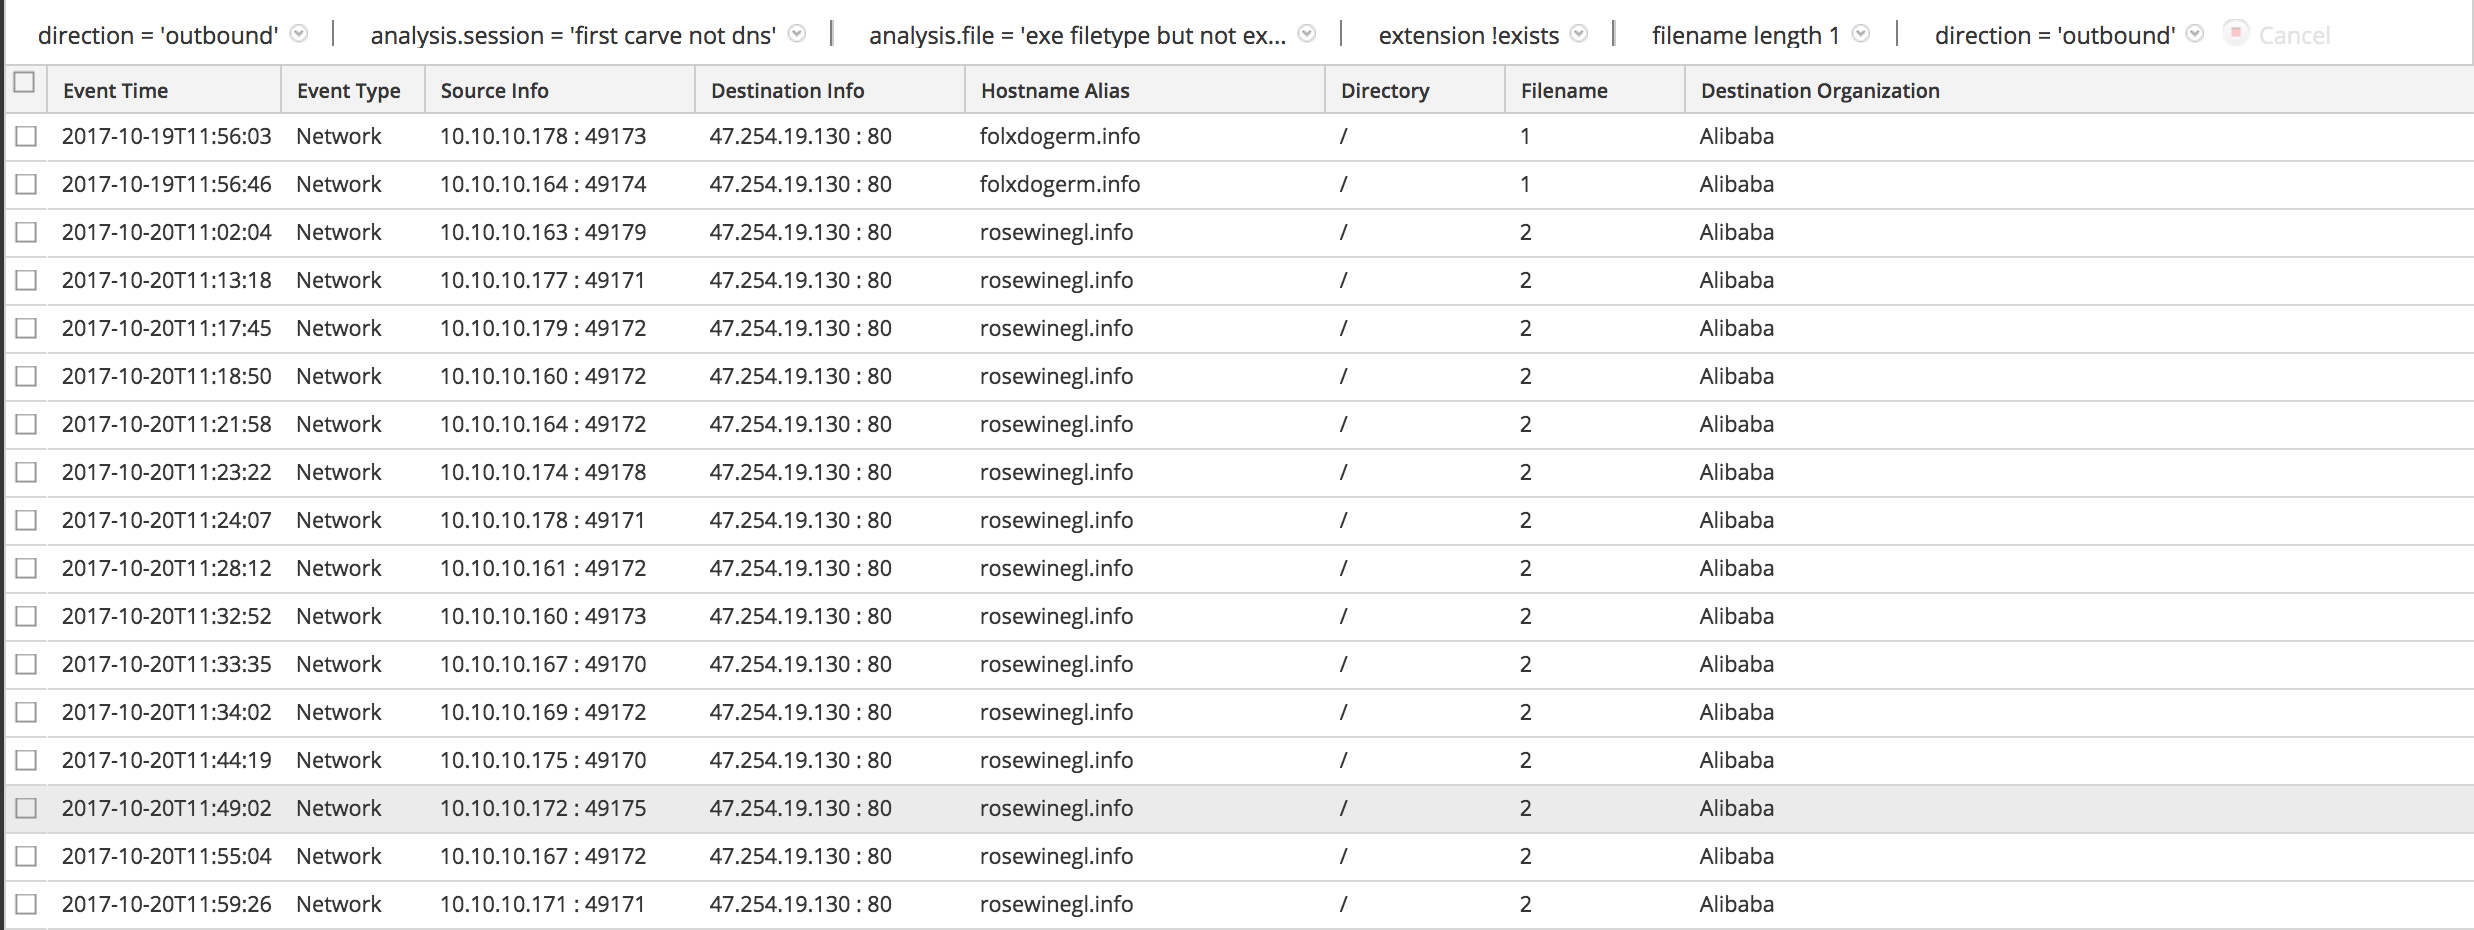Click folxdogerm.info hostname in the 11:56:46 row
Image resolution: width=2474 pixels, height=930 pixels.
pyautogui.click(x=1060, y=184)
